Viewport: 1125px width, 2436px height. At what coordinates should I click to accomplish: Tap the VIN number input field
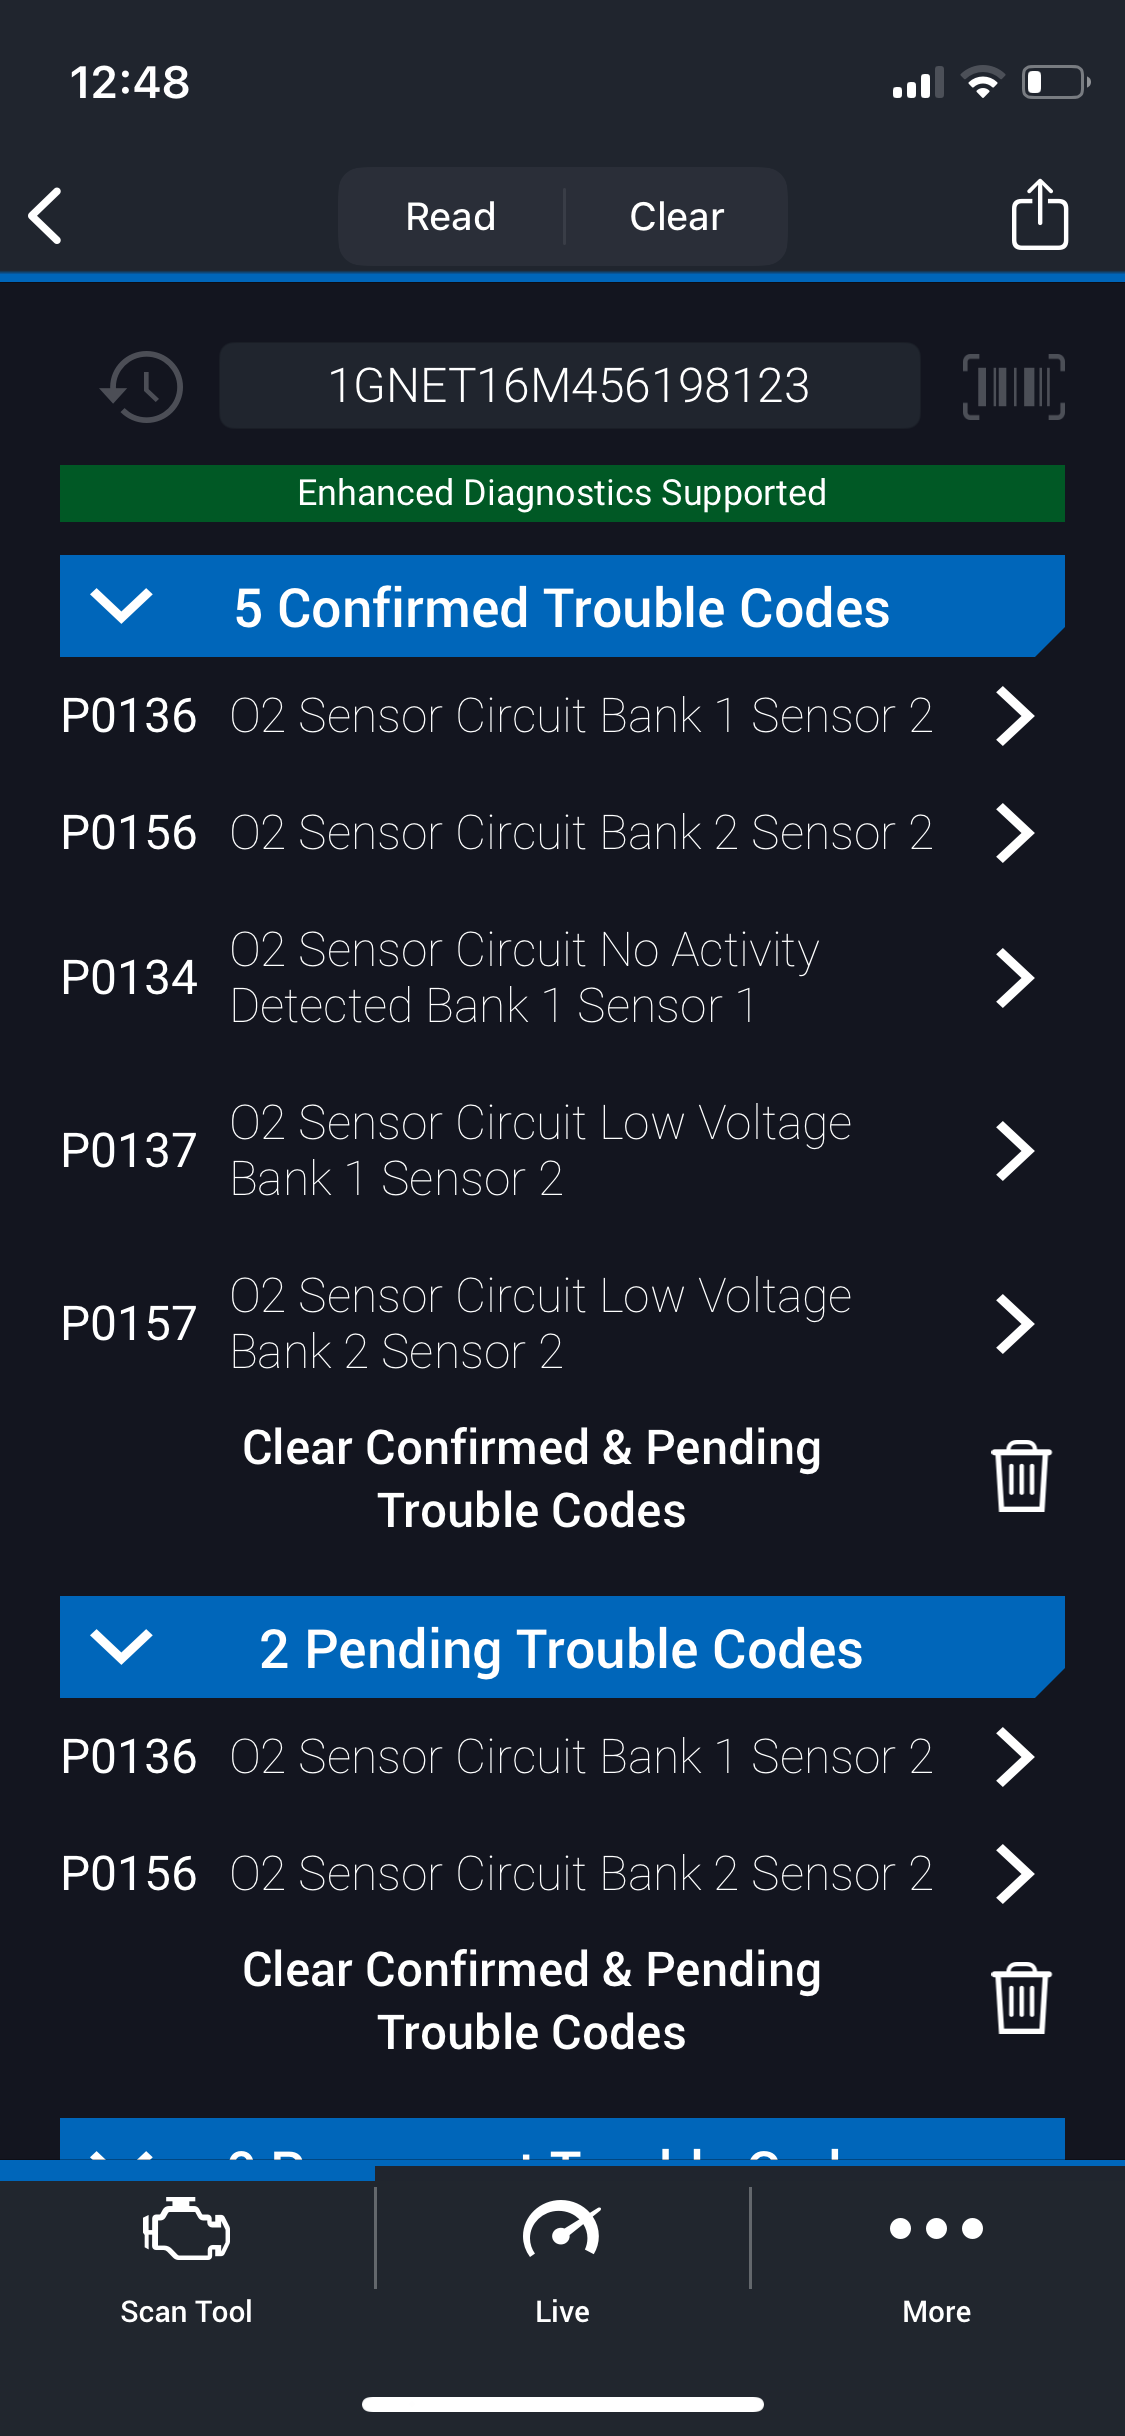pyautogui.click(x=569, y=386)
